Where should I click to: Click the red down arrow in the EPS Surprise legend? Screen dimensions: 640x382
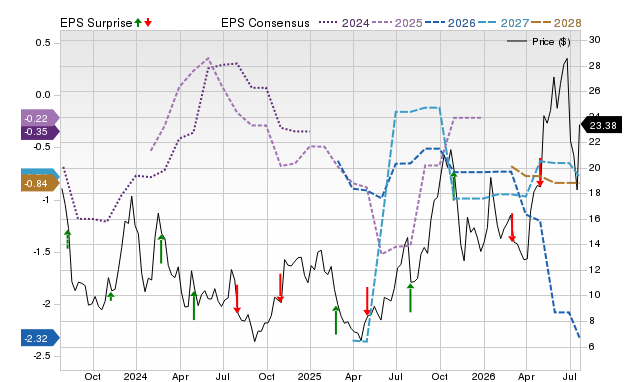[x=148, y=22]
